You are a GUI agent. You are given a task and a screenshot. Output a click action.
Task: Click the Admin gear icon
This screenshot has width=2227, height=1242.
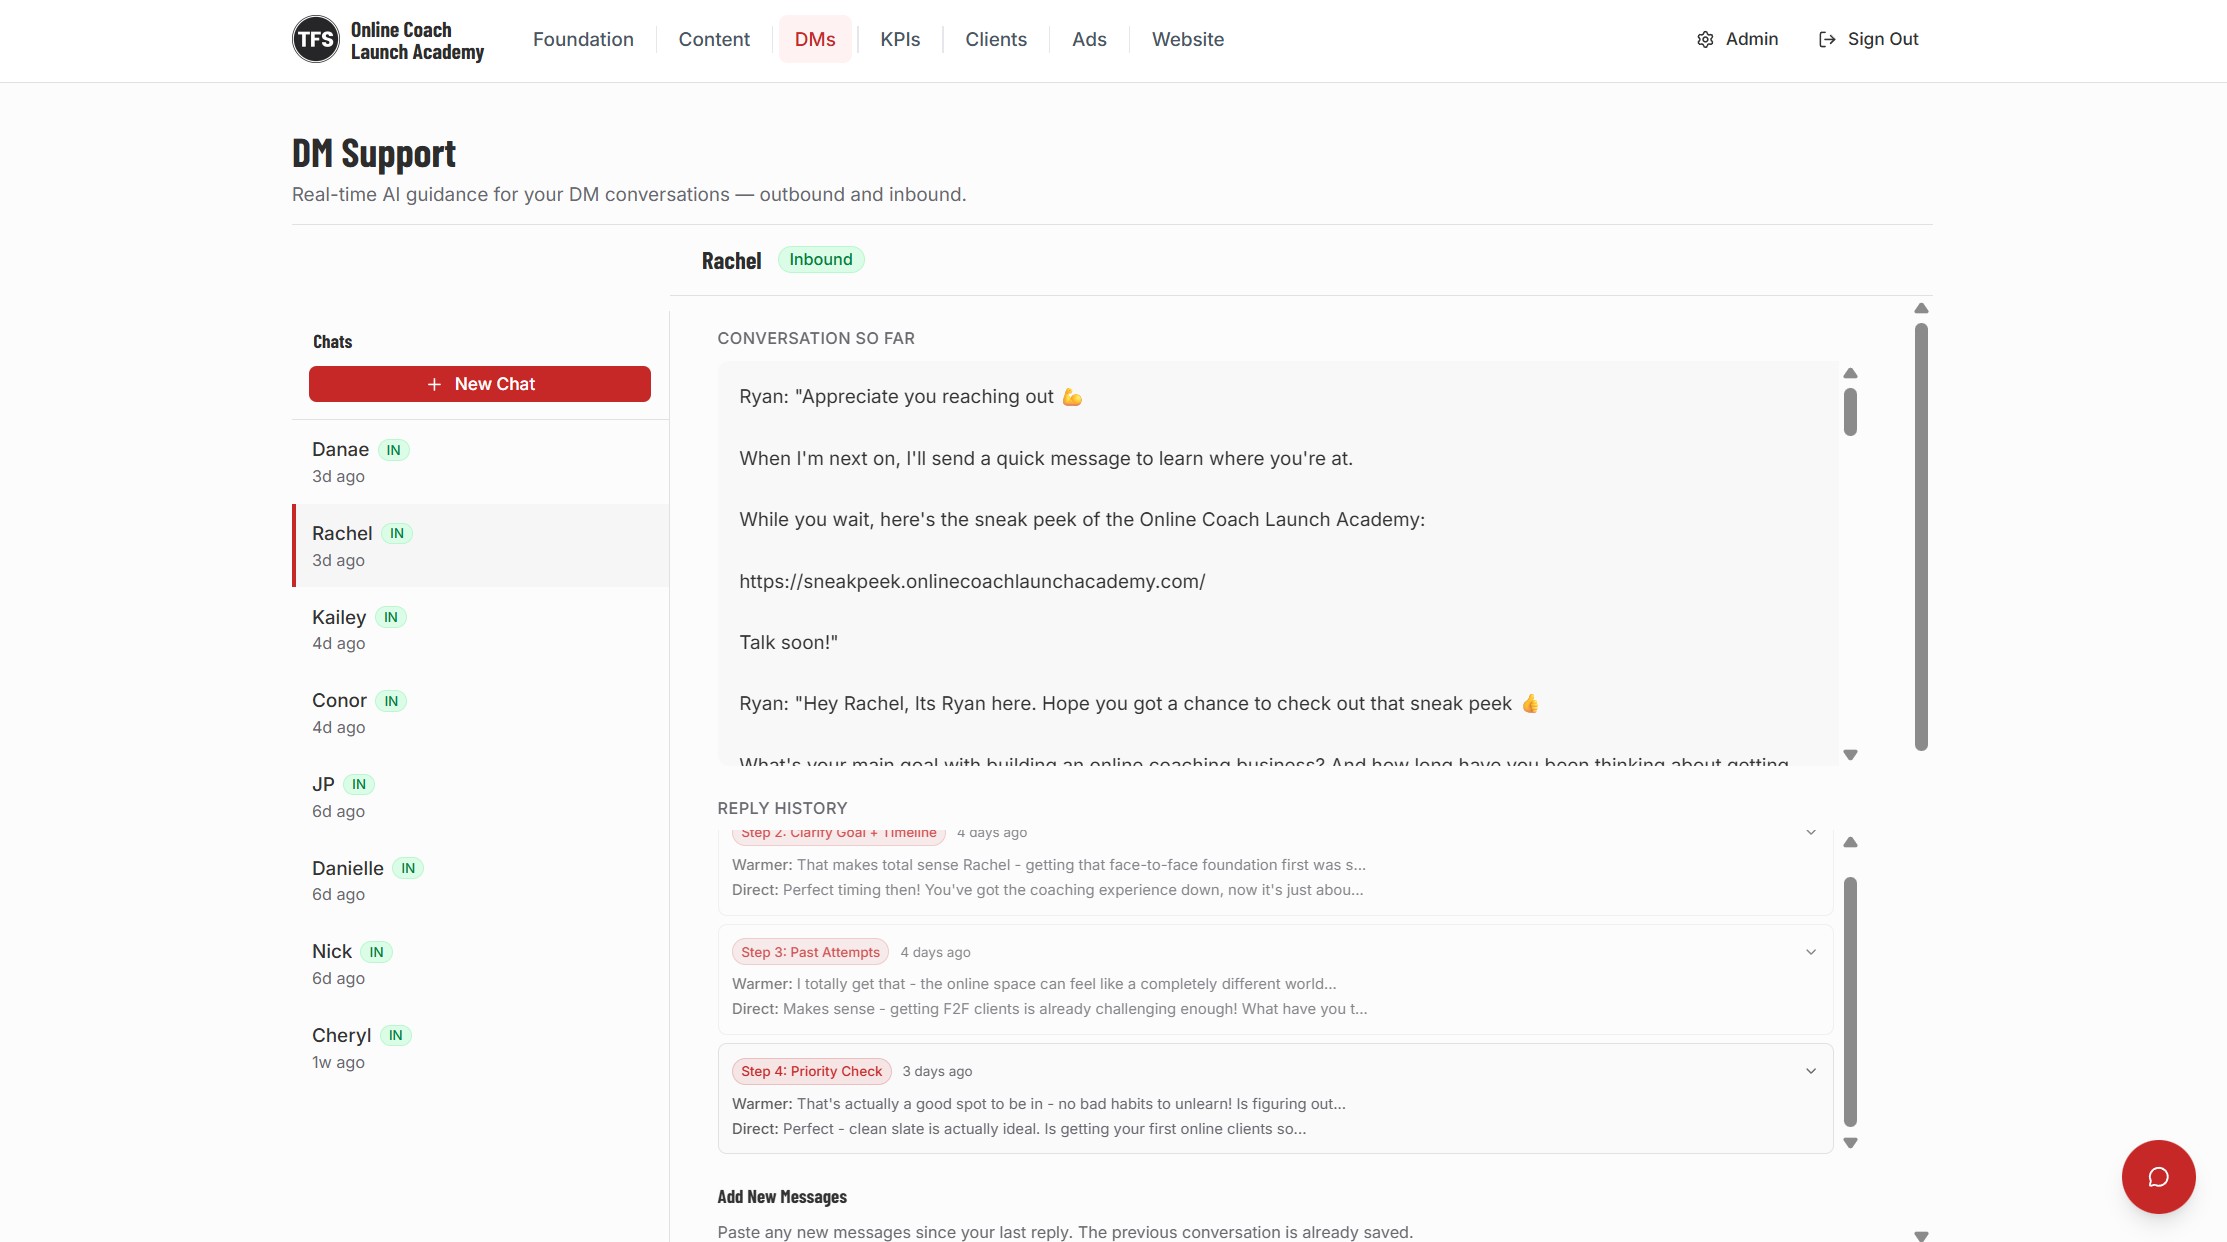[x=1705, y=39]
